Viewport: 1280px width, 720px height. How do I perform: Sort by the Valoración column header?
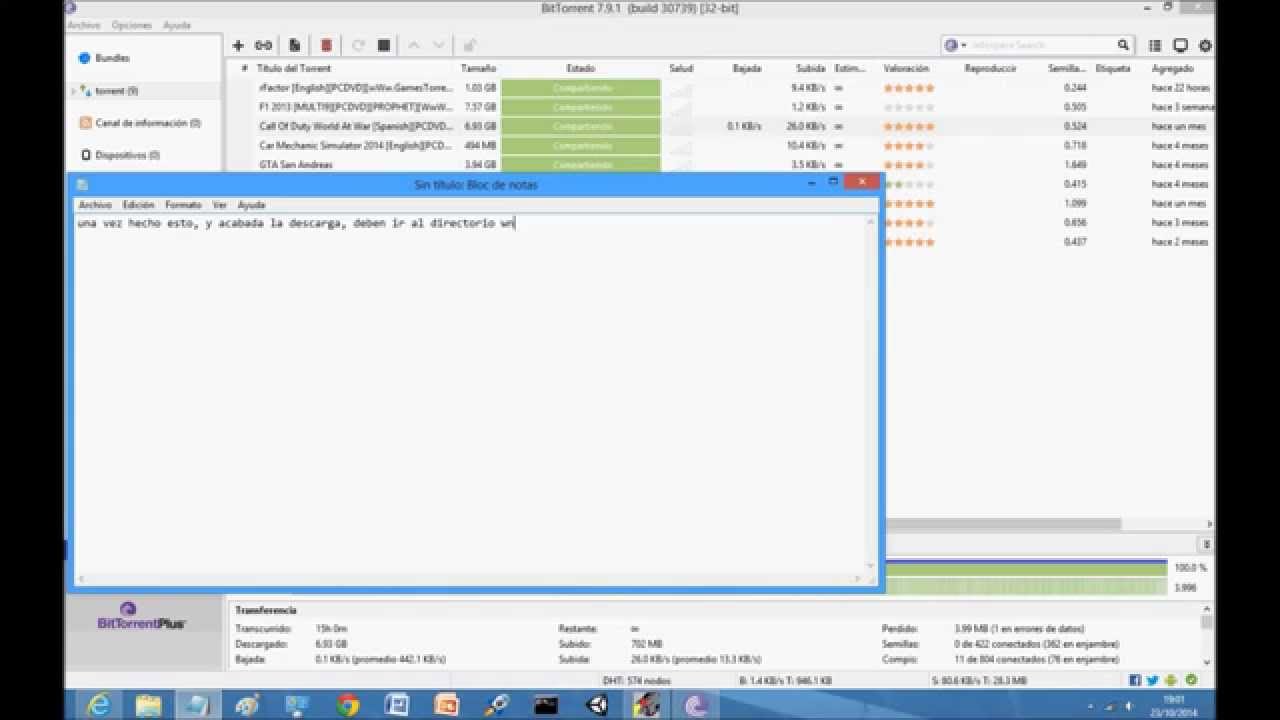906,69
